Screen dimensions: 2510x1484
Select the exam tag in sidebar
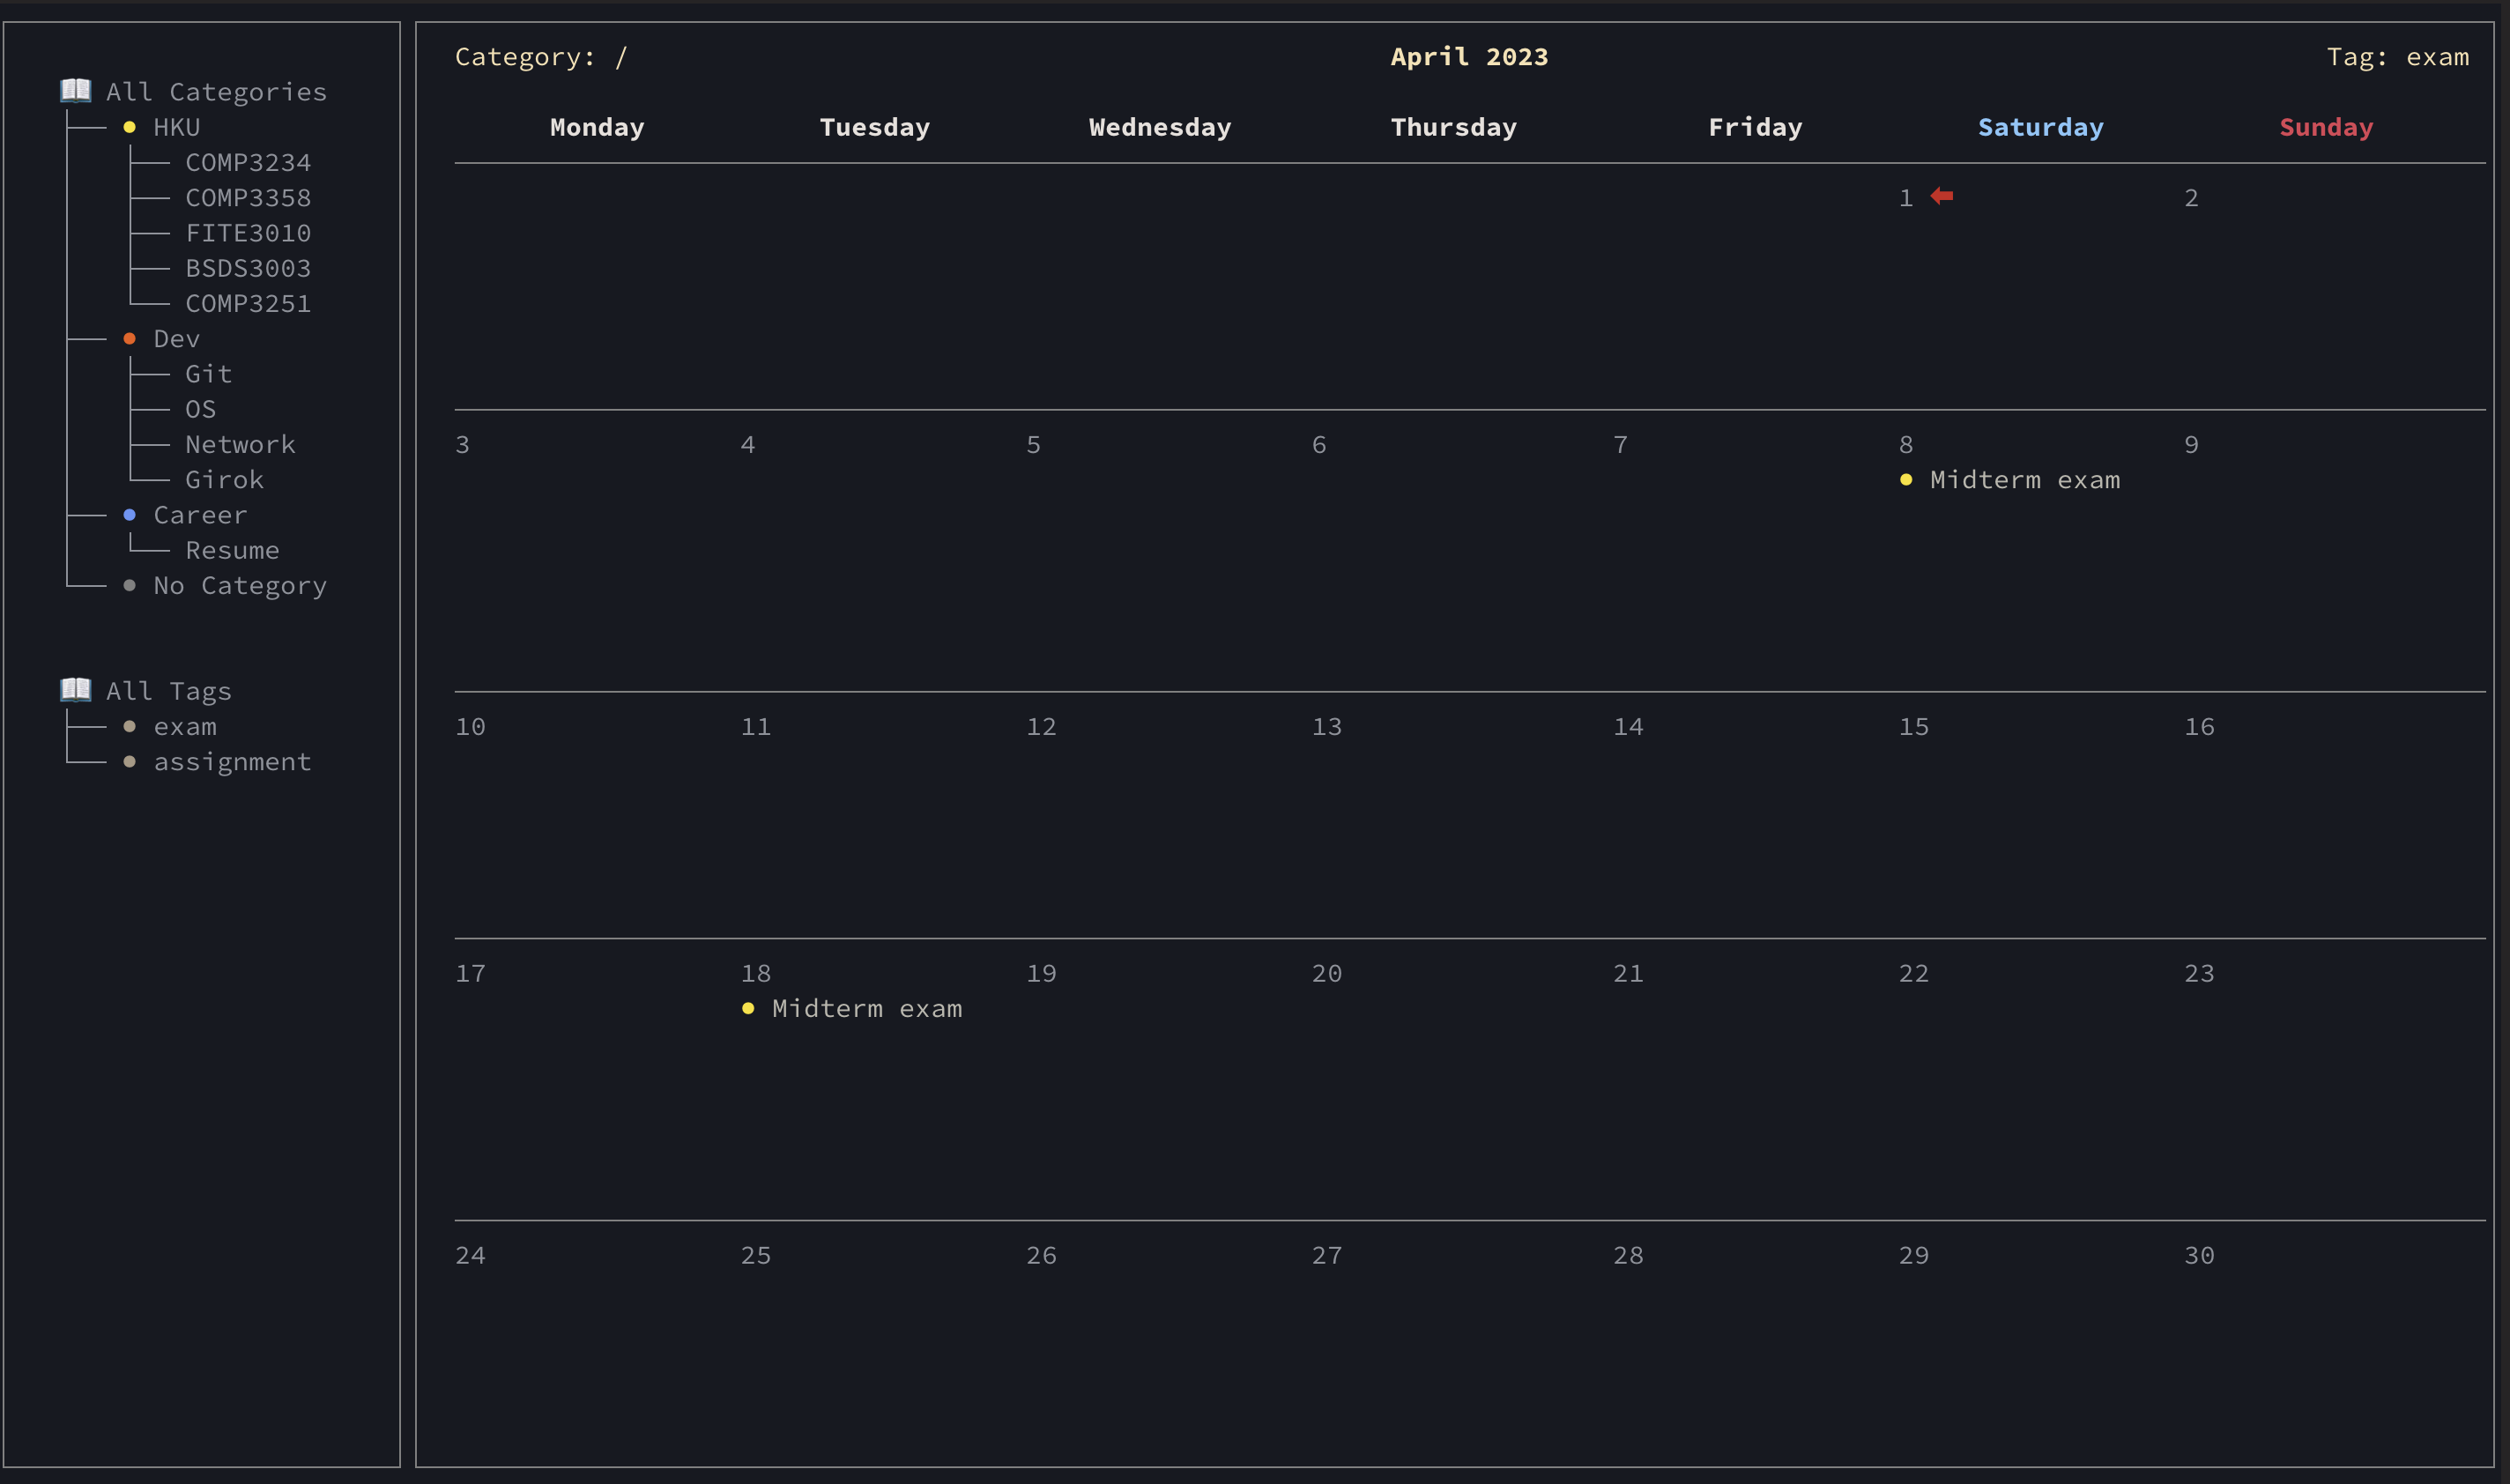(x=185, y=727)
